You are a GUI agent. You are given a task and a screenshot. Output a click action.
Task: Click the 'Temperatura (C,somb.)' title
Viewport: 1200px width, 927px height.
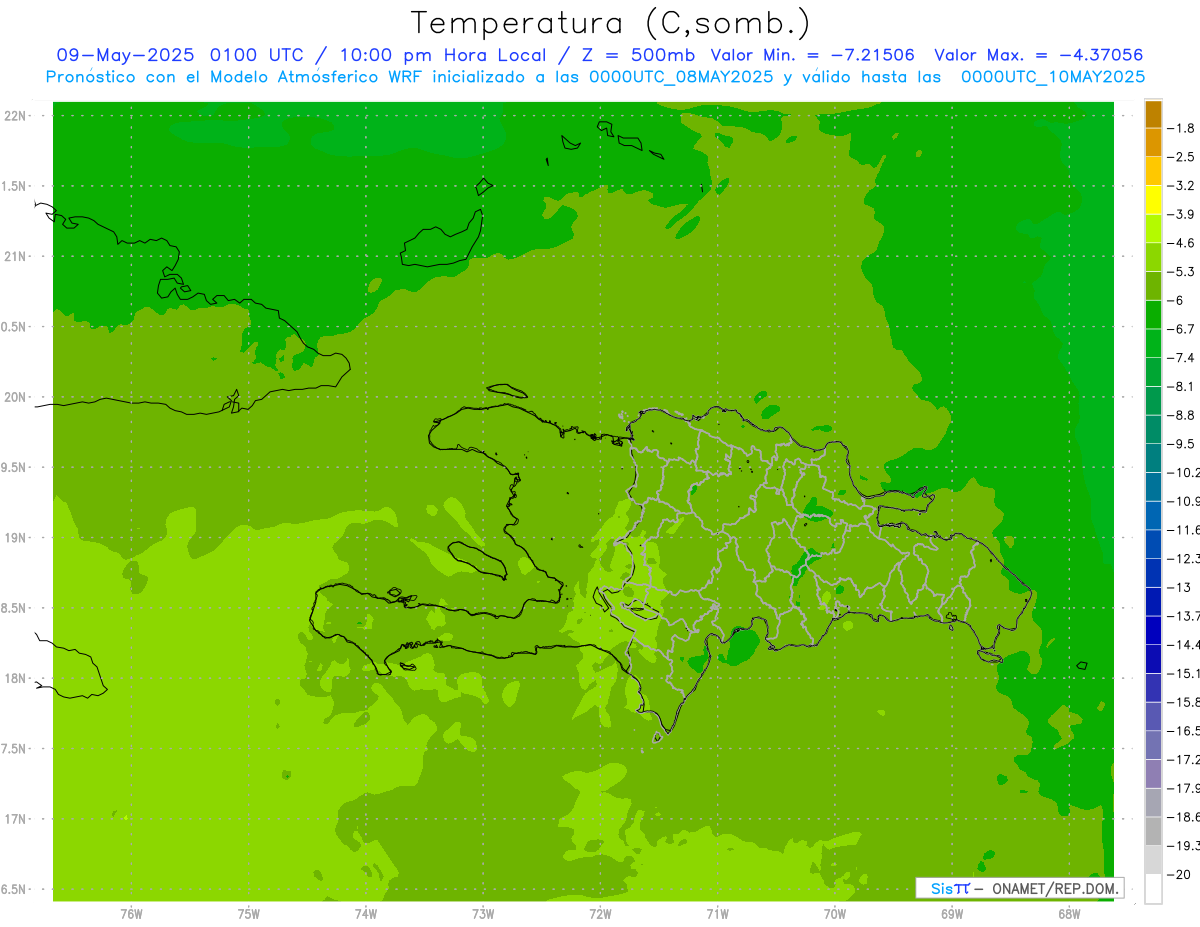(x=610, y=22)
